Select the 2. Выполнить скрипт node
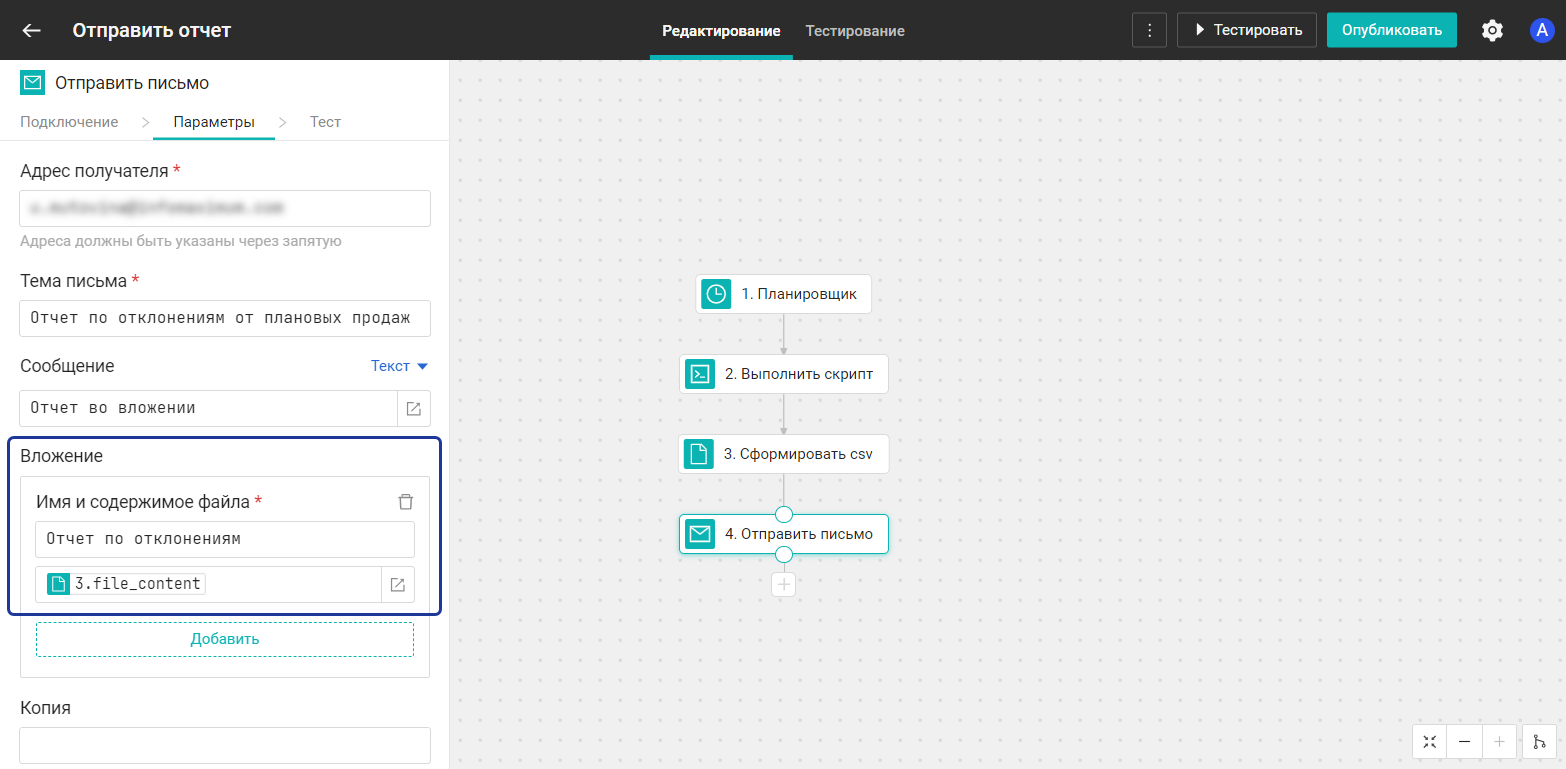 coord(783,374)
